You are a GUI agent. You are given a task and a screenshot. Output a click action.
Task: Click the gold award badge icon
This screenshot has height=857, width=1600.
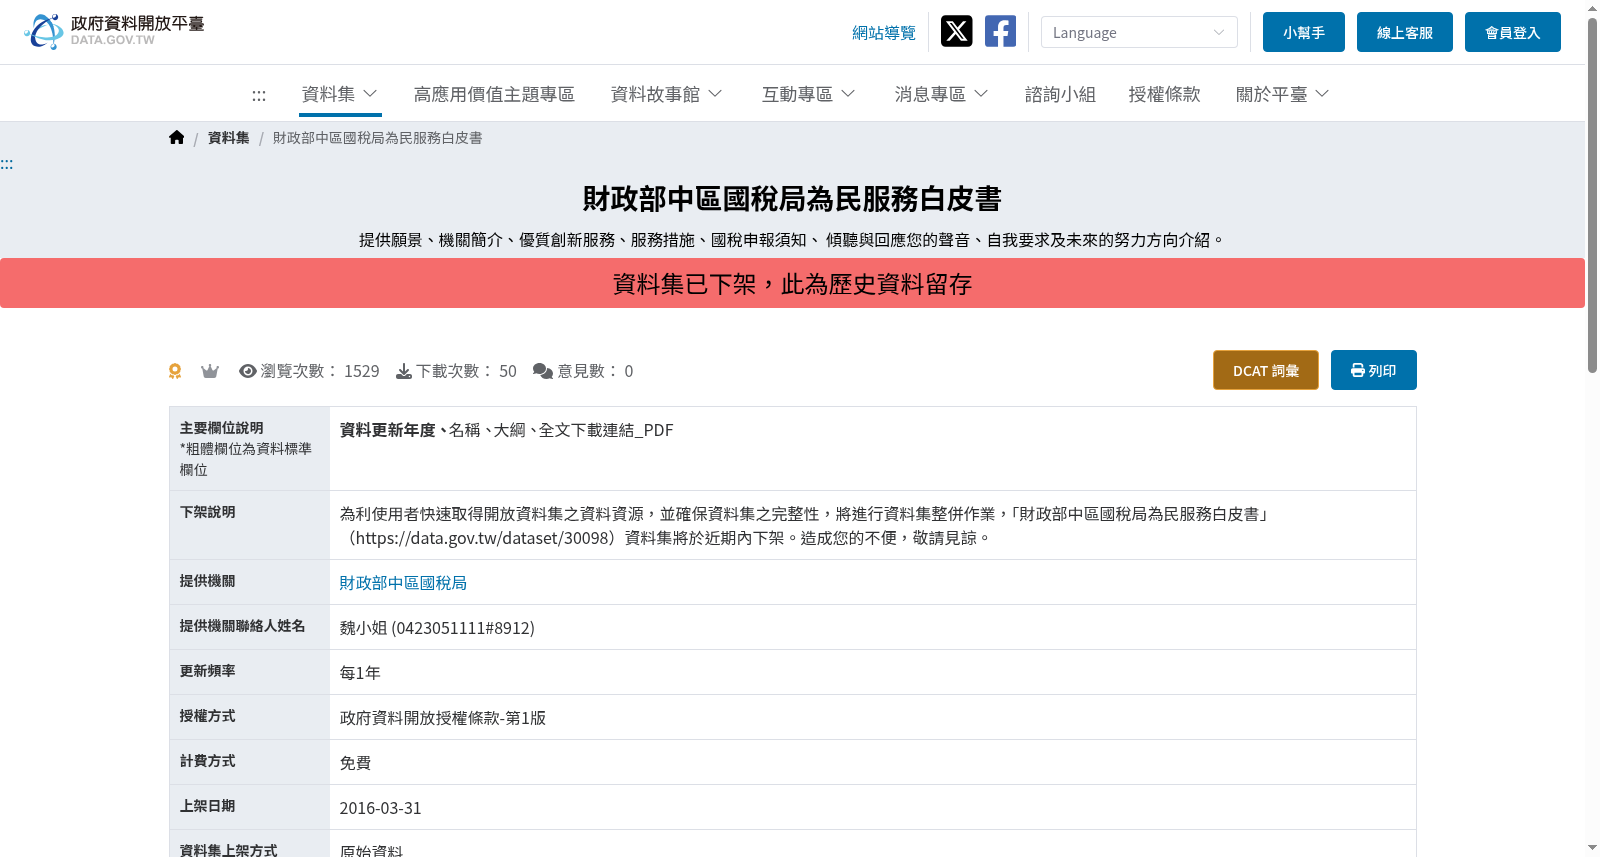tap(175, 371)
